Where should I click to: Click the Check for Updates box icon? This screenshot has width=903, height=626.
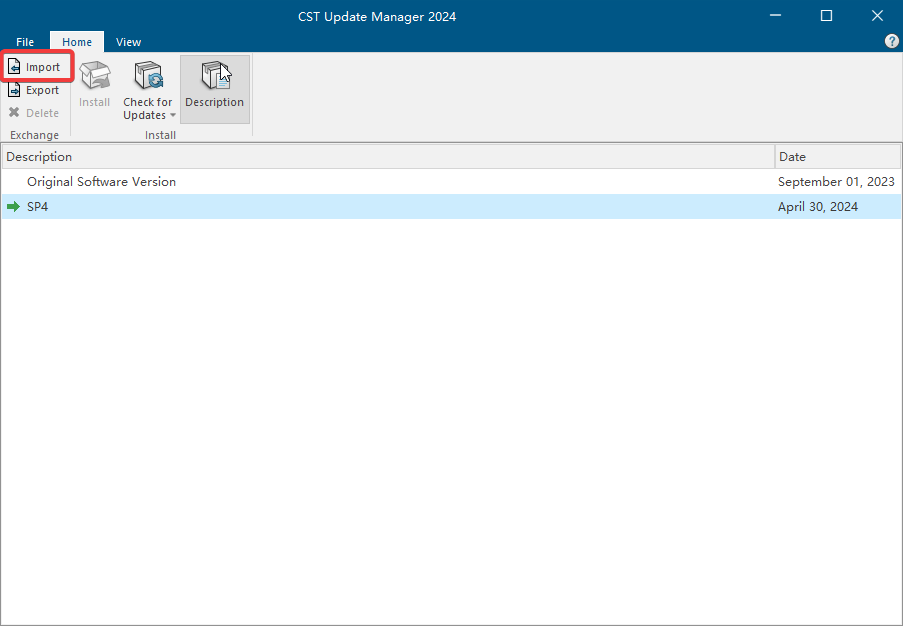coord(148,76)
